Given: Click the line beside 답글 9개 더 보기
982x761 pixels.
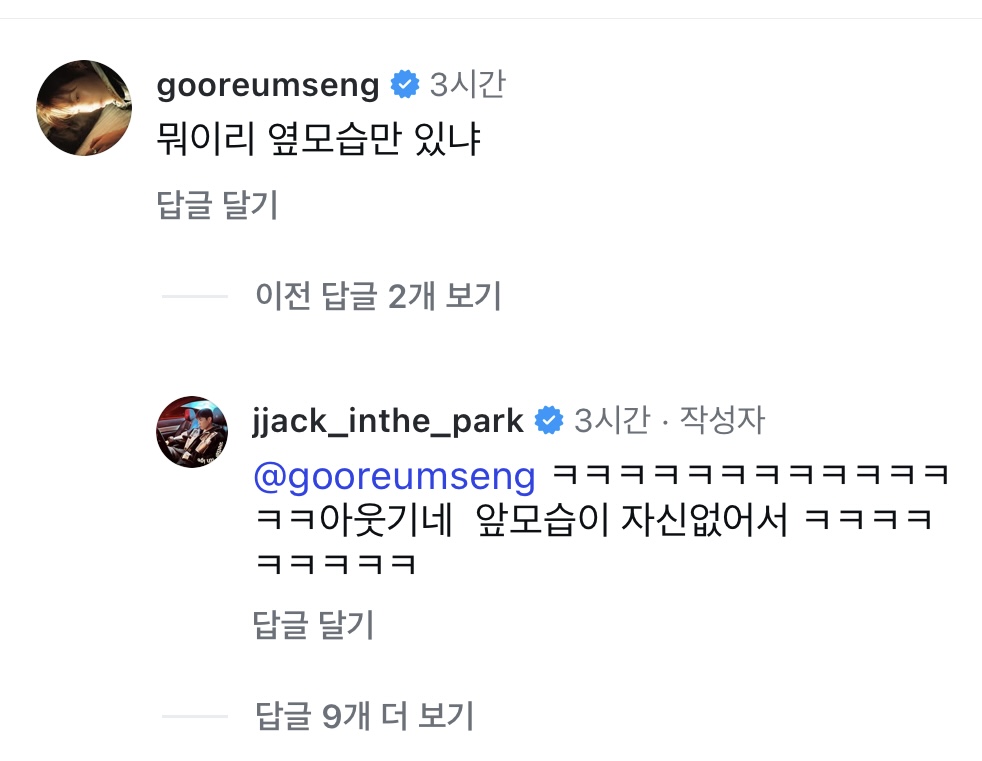Looking at the screenshot, I should pos(195,717).
